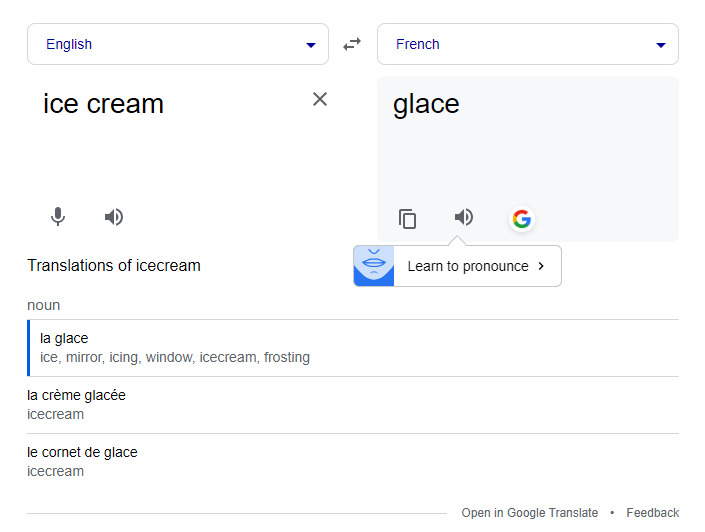The image size is (705, 532).
Task: Open in Google Translate link
Action: pyautogui.click(x=529, y=513)
